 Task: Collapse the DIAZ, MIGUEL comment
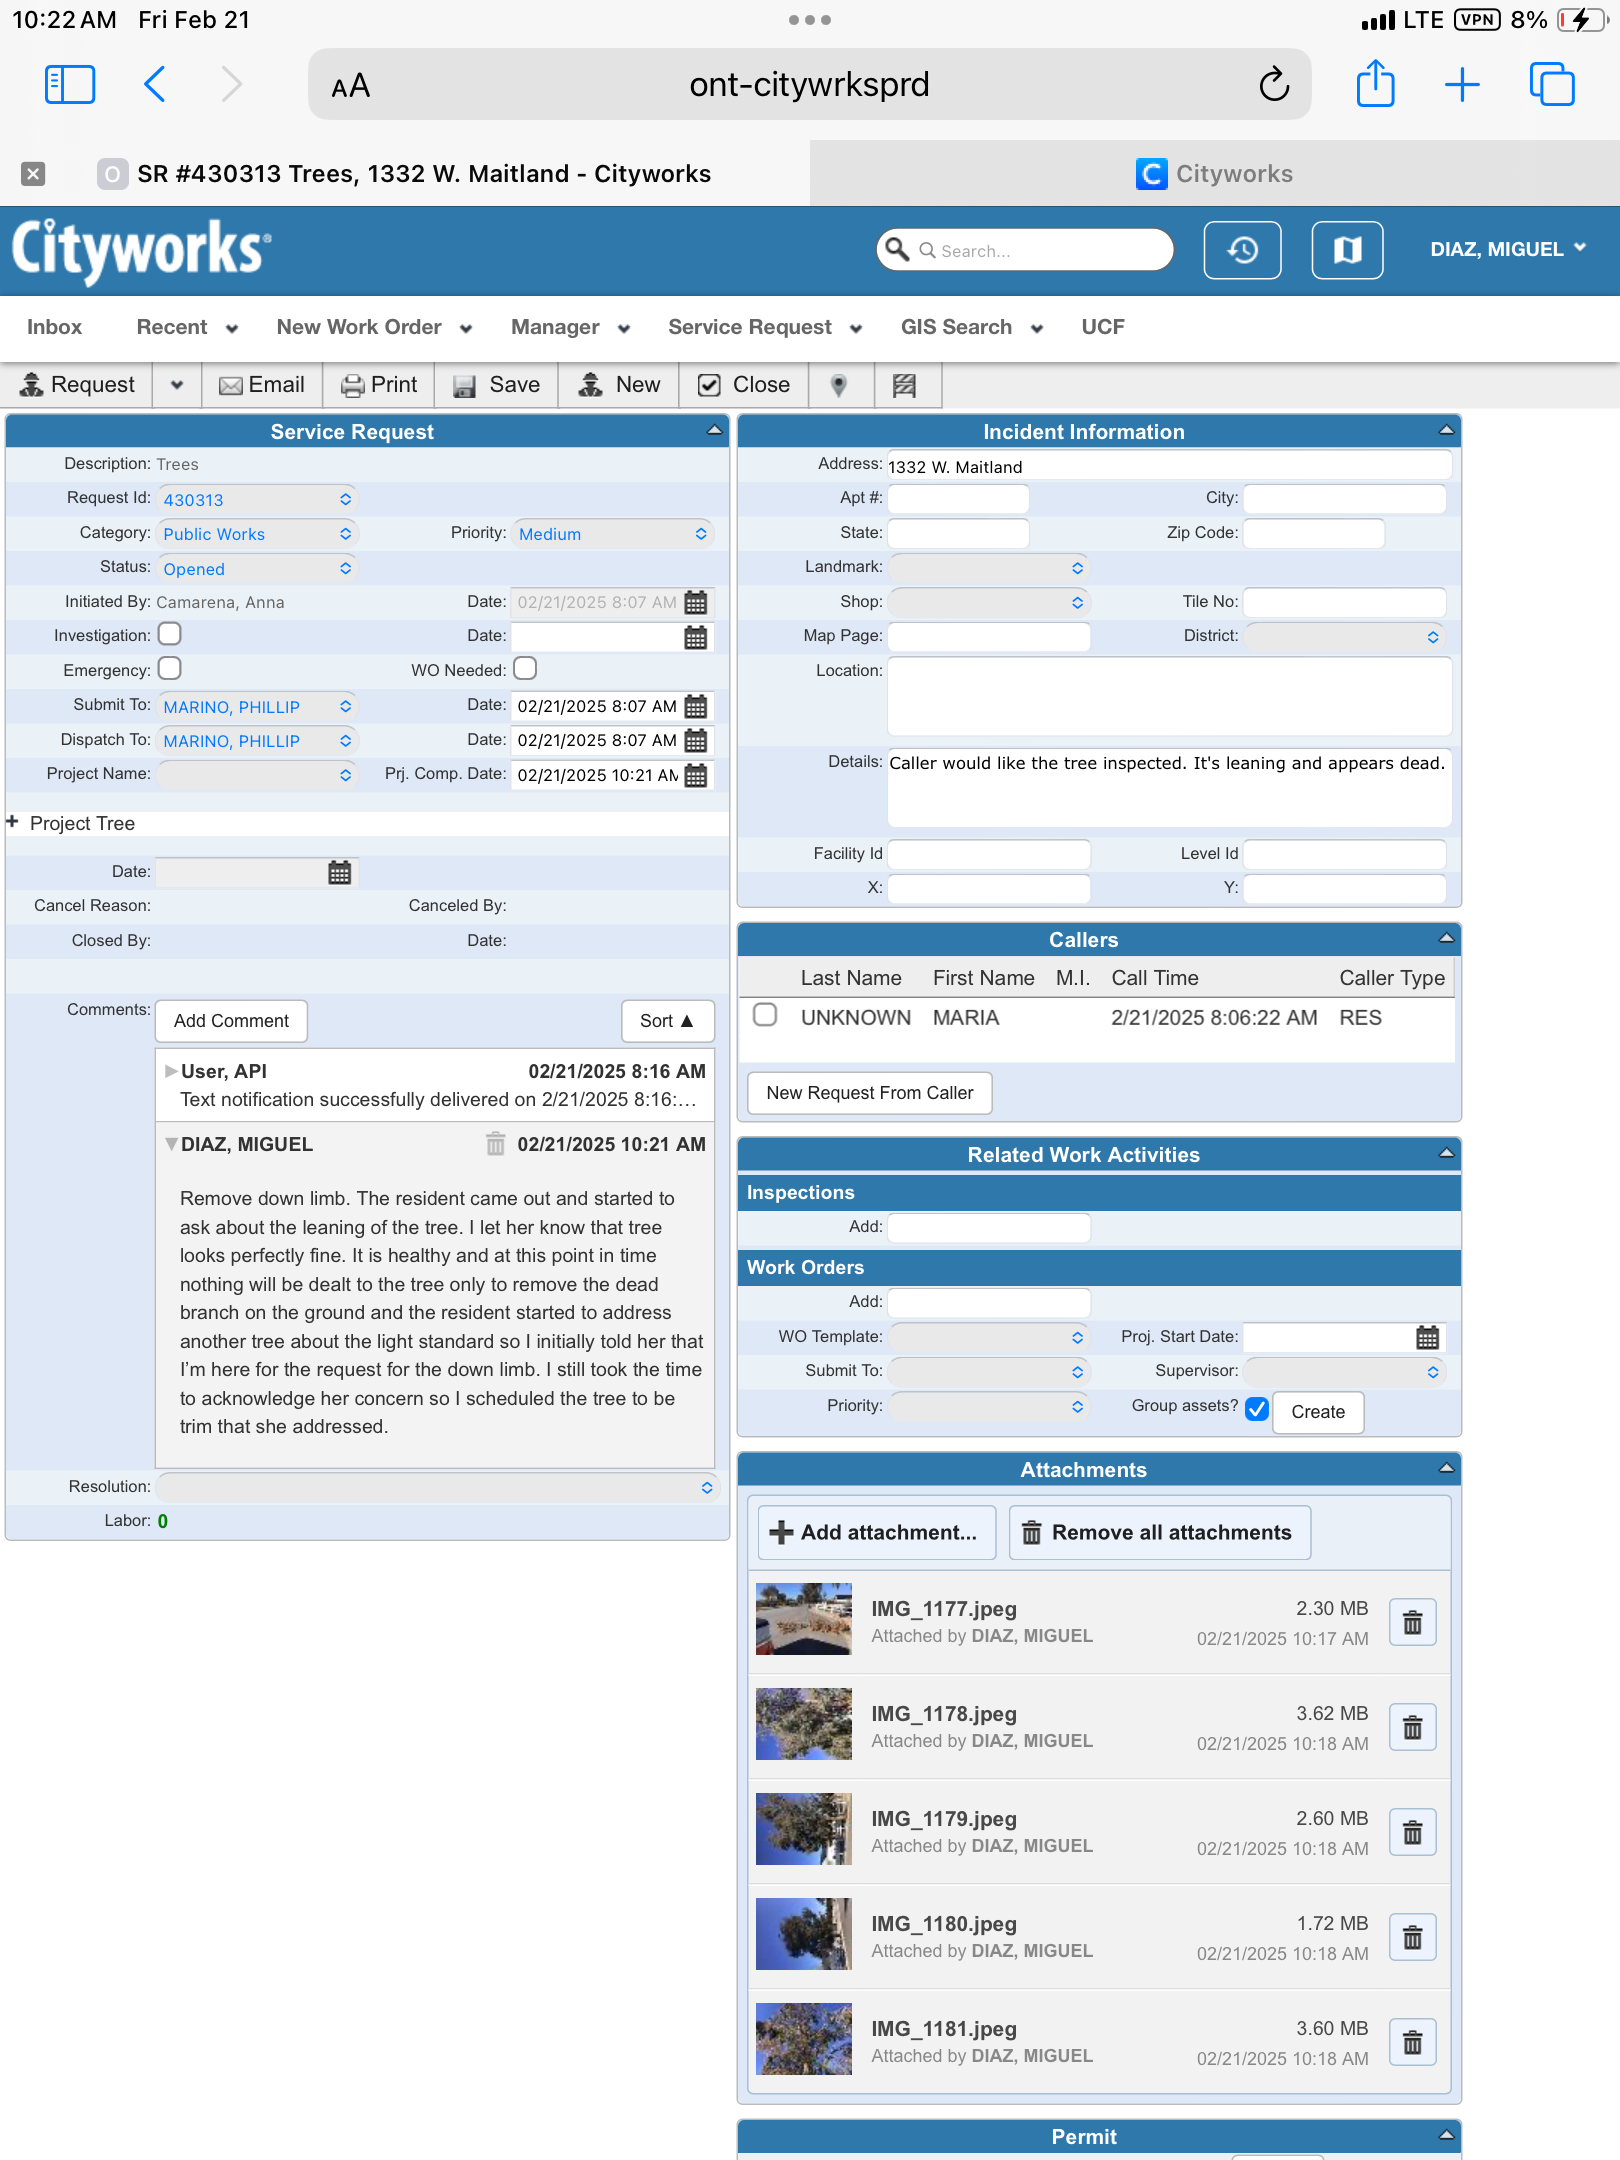tap(171, 1144)
